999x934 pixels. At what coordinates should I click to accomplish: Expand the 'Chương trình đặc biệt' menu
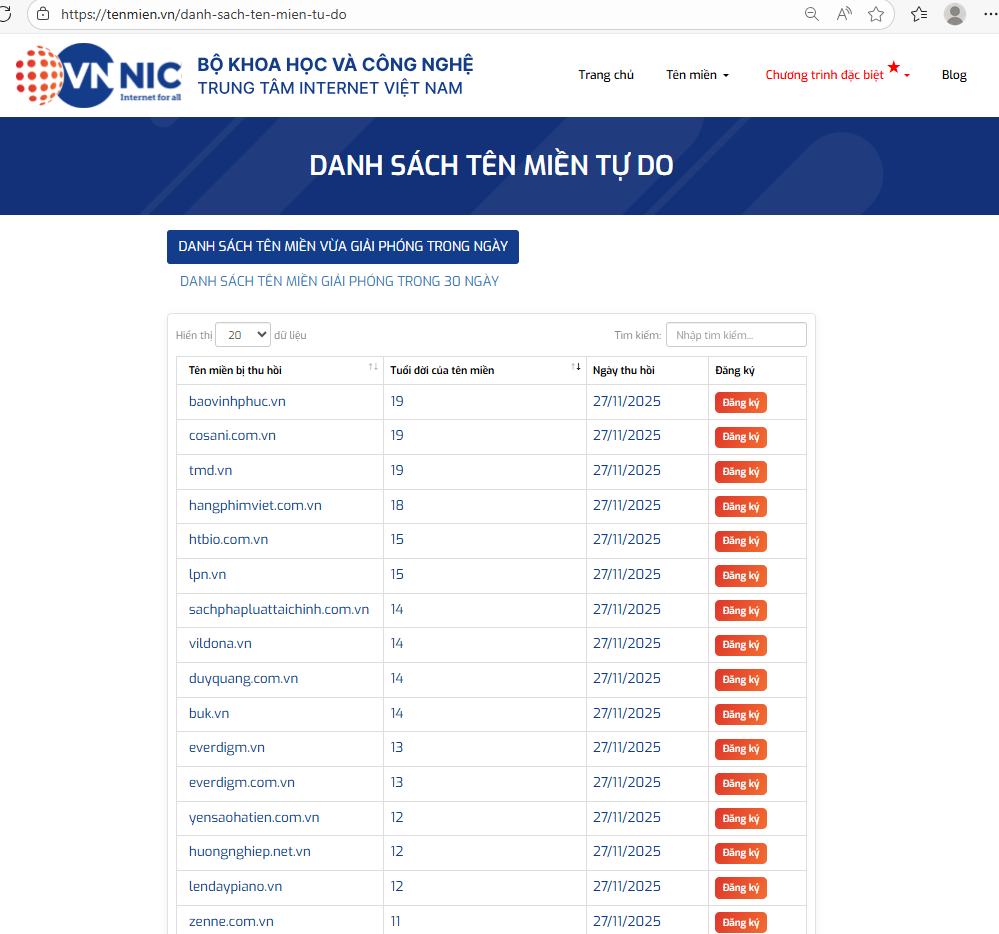[836, 75]
